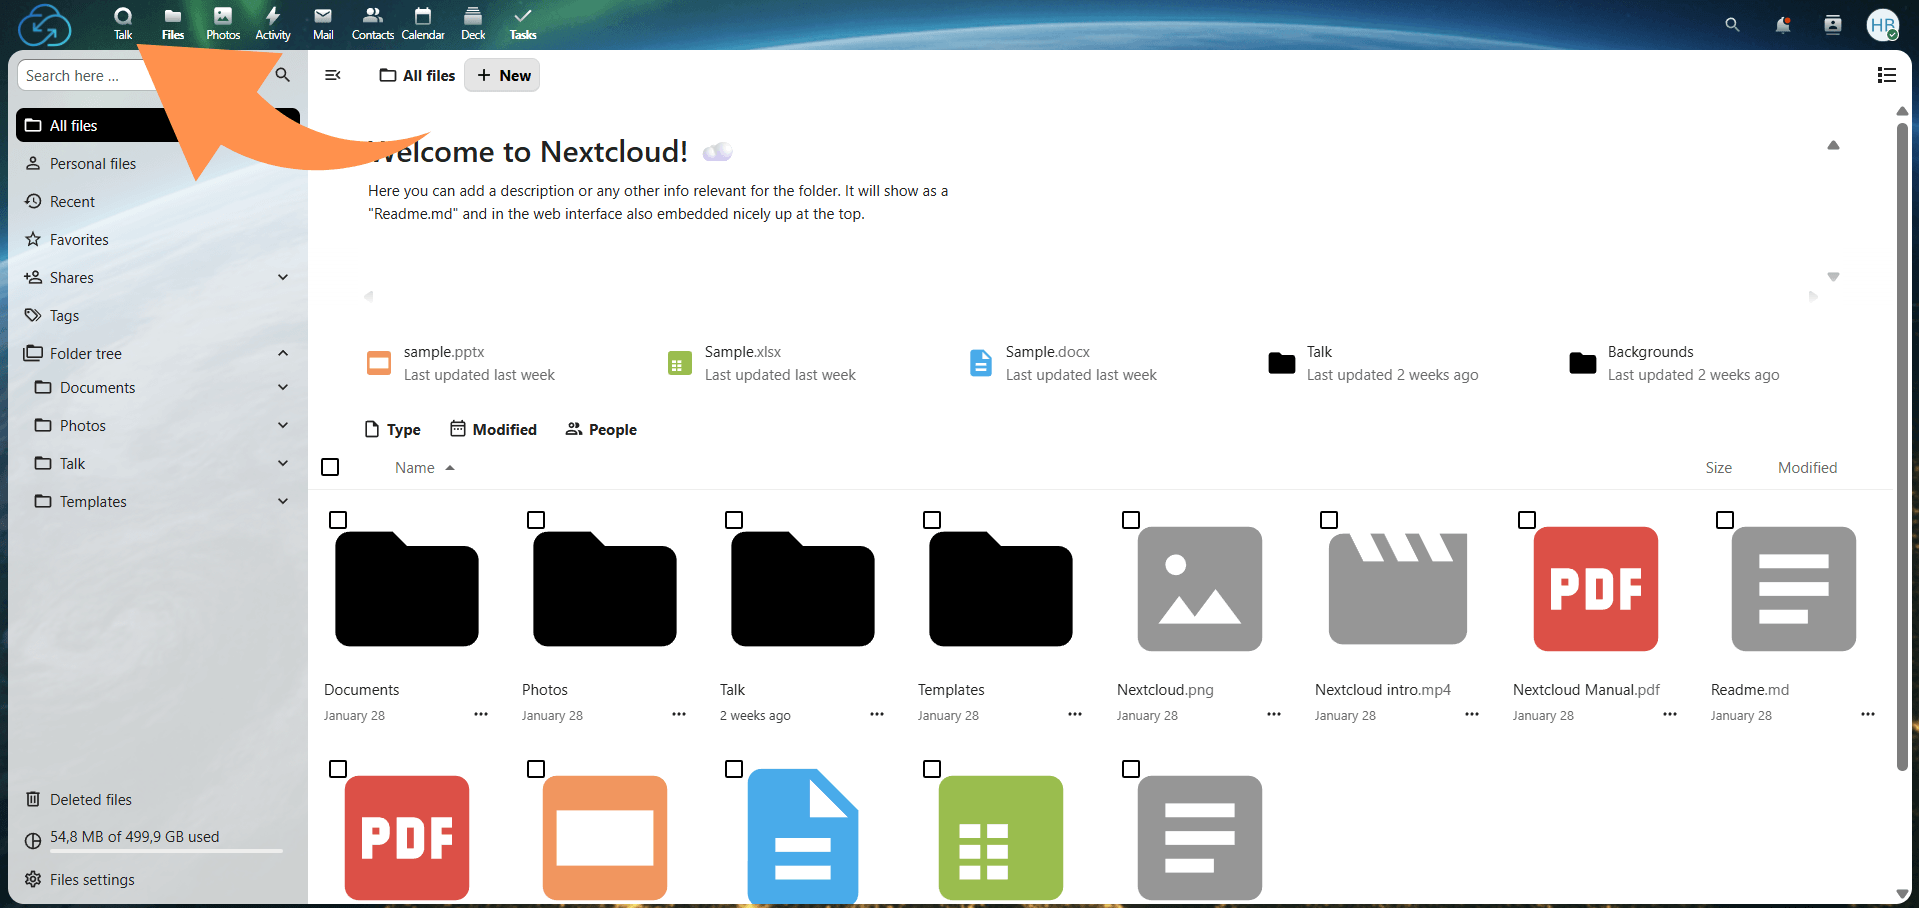The image size is (1919, 908).
Task: Expand the Shares section
Action: pyautogui.click(x=283, y=277)
